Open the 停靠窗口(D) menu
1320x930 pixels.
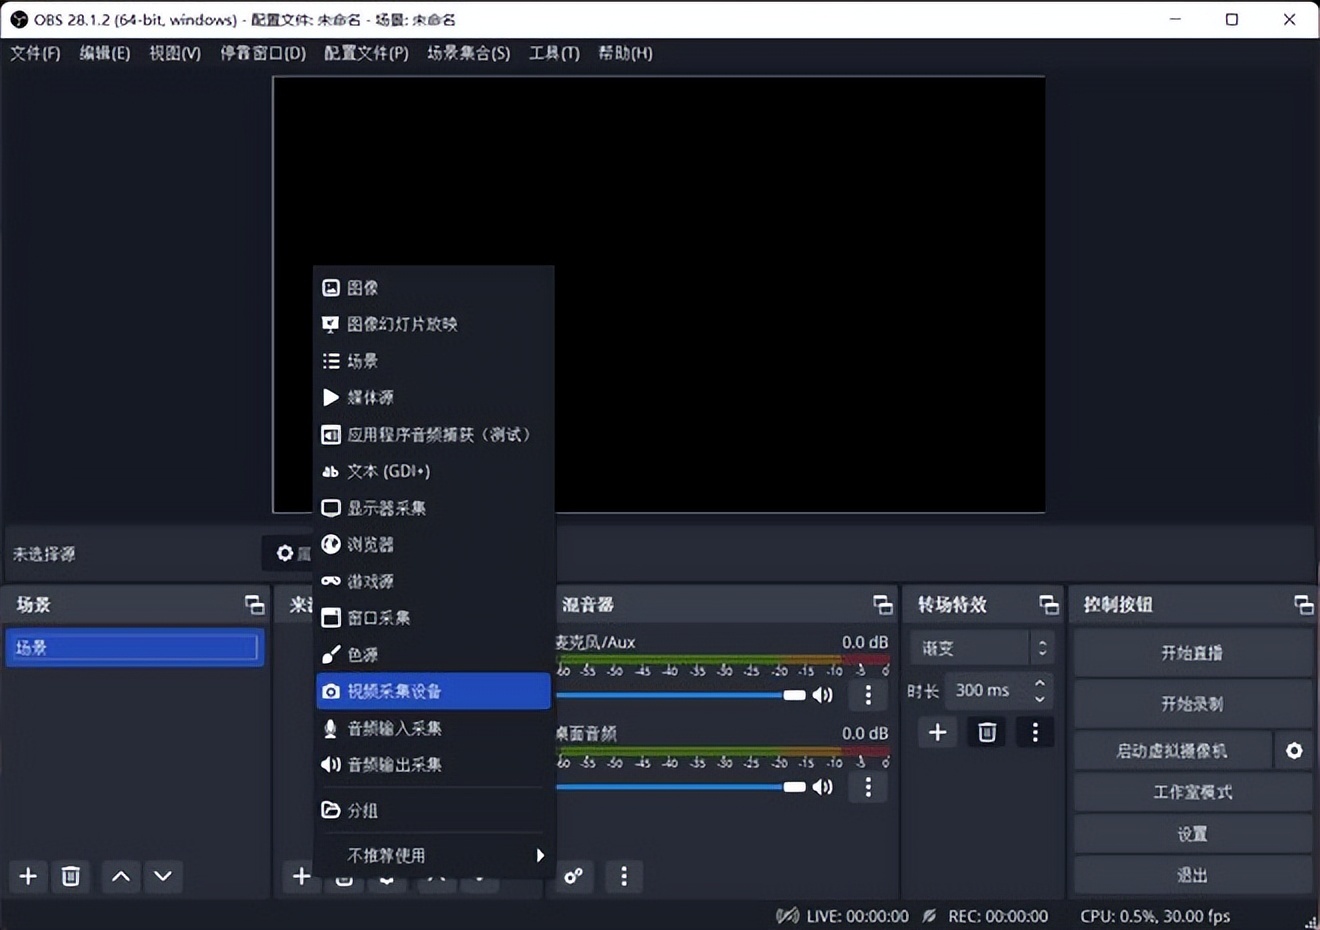pos(263,53)
